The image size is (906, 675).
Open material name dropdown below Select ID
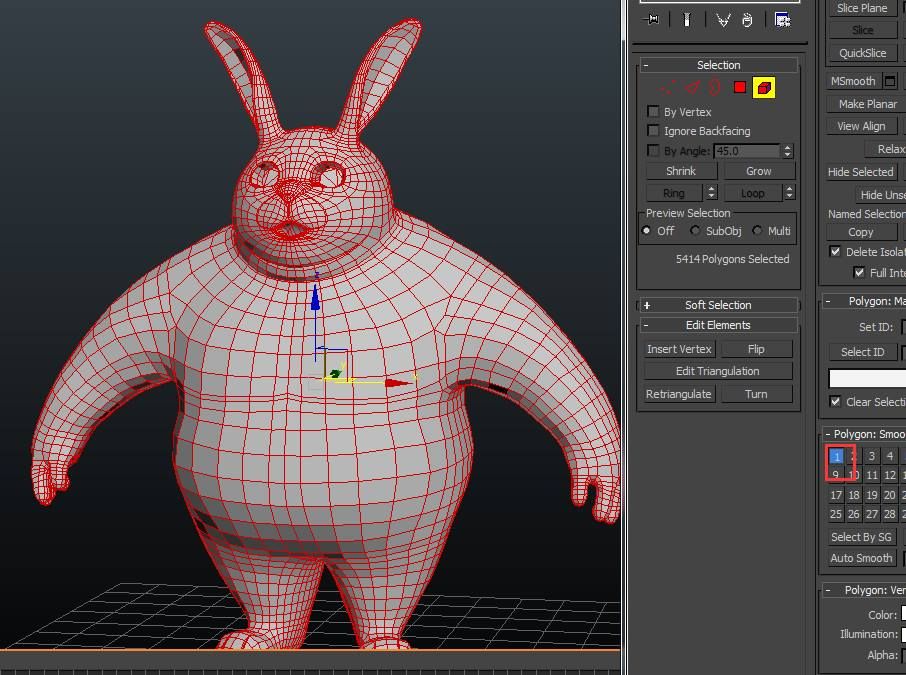tap(867, 379)
